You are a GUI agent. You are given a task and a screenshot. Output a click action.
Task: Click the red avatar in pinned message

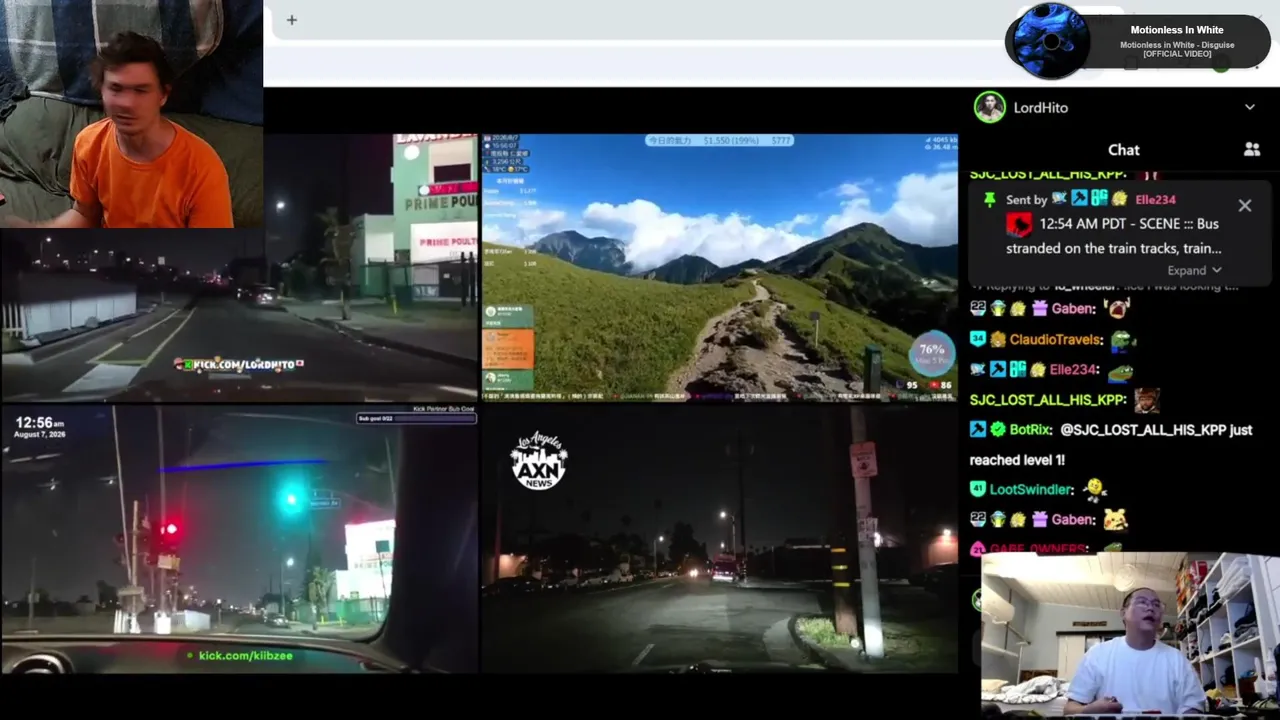tap(1019, 224)
